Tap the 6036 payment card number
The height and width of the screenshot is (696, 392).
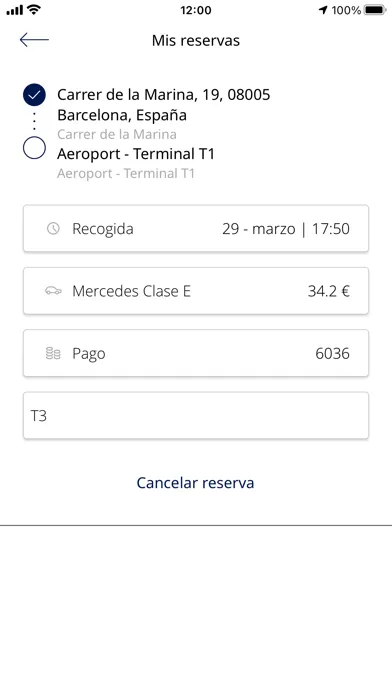tap(333, 353)
